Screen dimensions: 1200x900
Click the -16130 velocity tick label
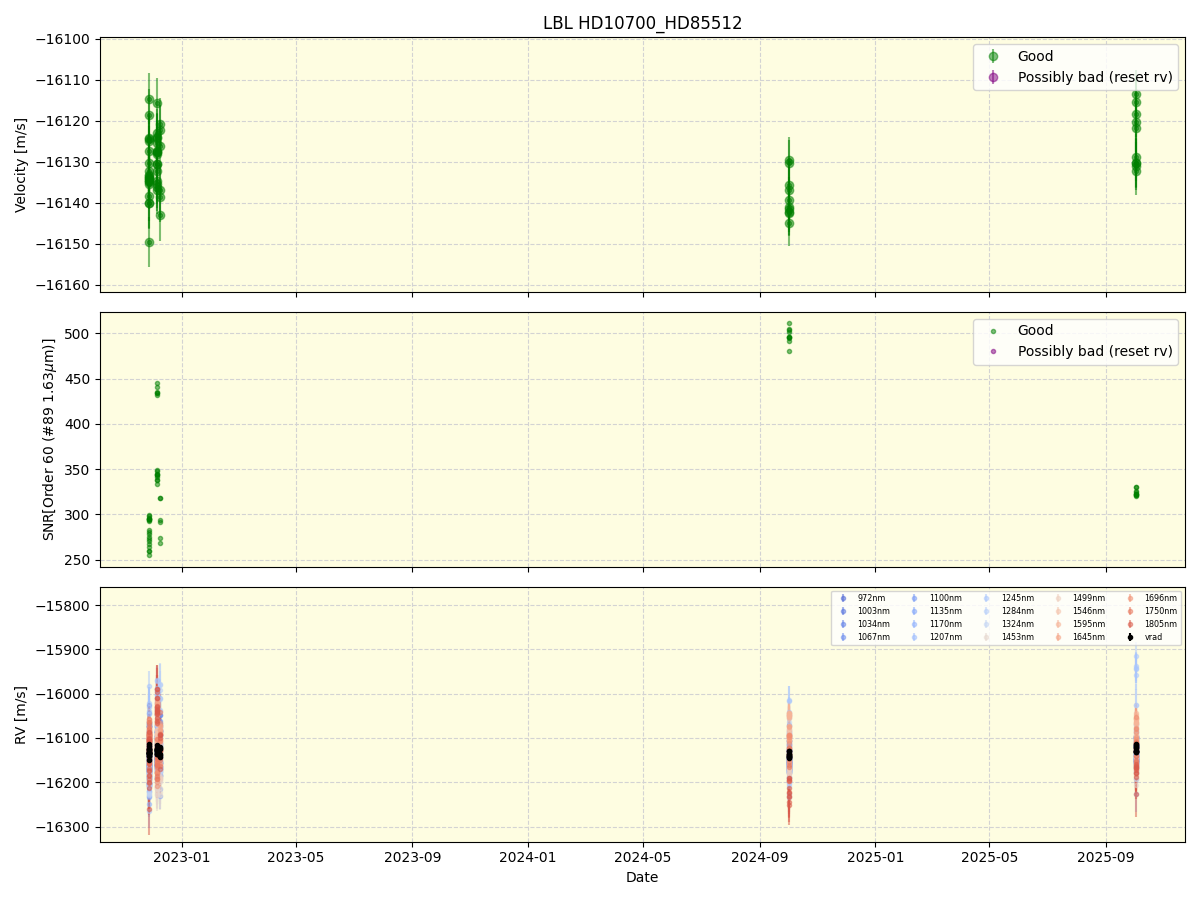65,162
